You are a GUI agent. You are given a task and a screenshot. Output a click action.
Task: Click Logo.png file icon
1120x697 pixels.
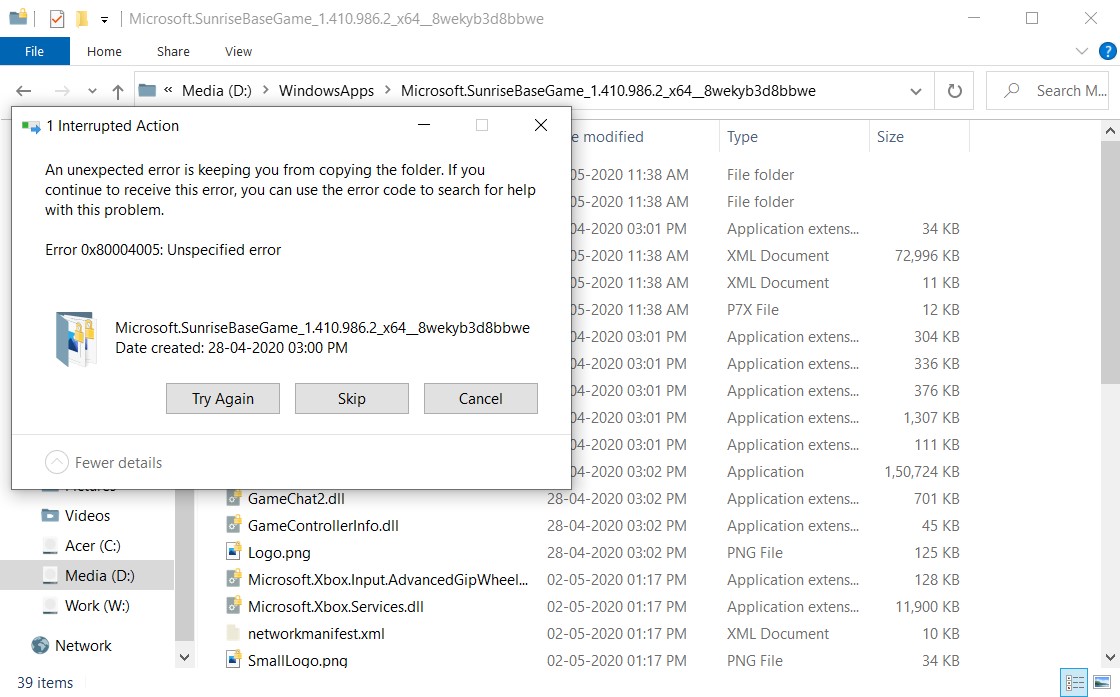[x=234, y=552]
